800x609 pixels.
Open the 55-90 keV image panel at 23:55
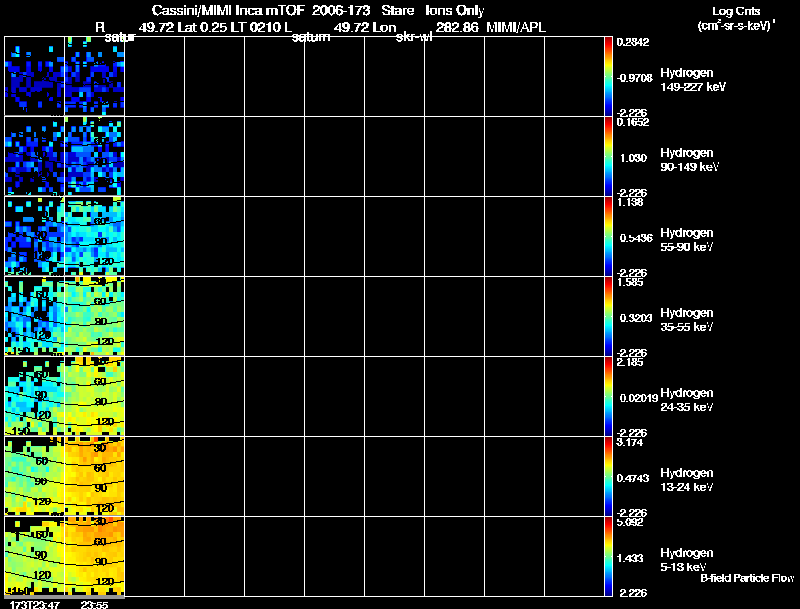(95, 236)
